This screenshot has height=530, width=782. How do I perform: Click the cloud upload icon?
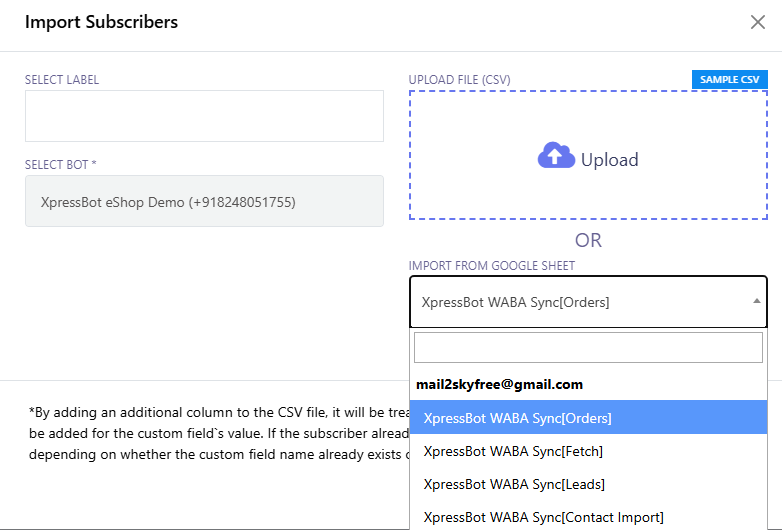tap(556, 157)
